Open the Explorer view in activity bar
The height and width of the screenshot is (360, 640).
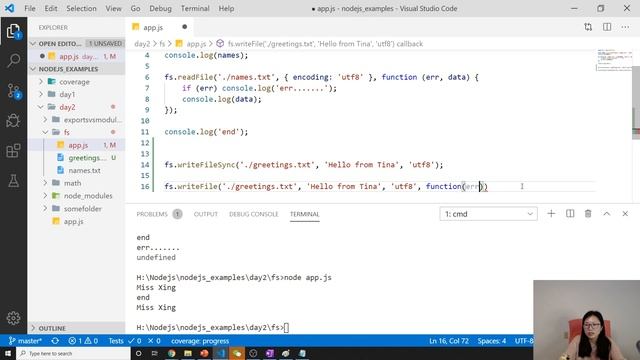tap(13, 31)
